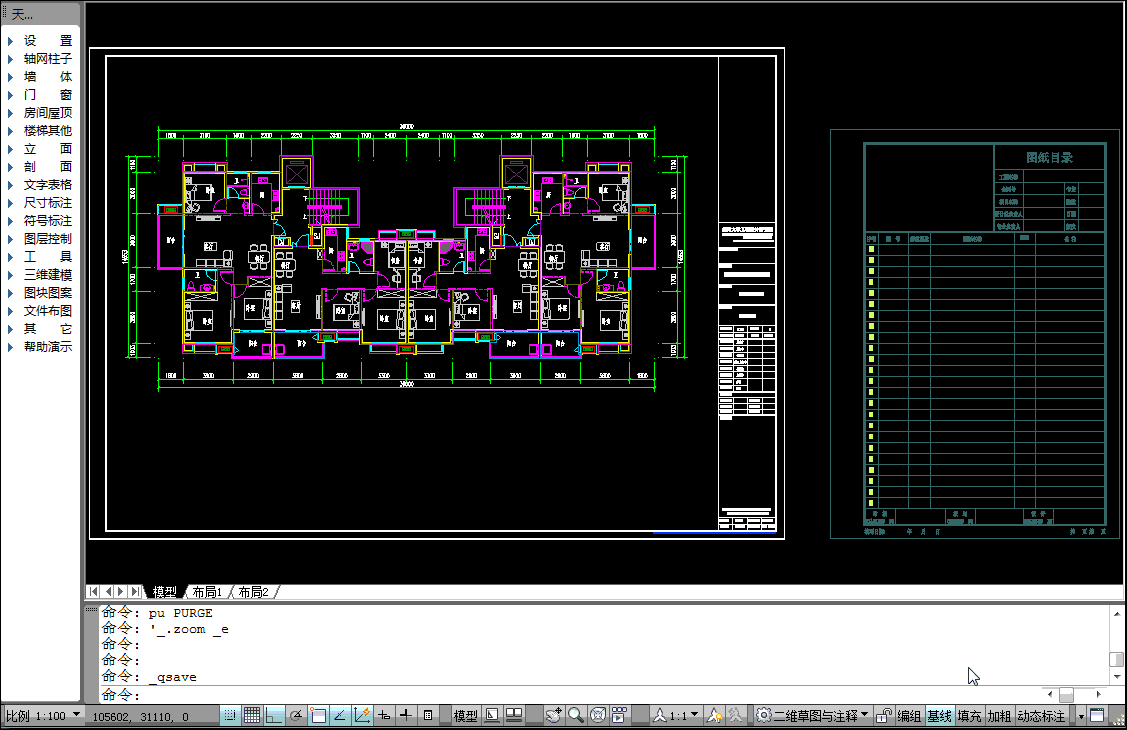Click the pan hand icon

[554, 715]
